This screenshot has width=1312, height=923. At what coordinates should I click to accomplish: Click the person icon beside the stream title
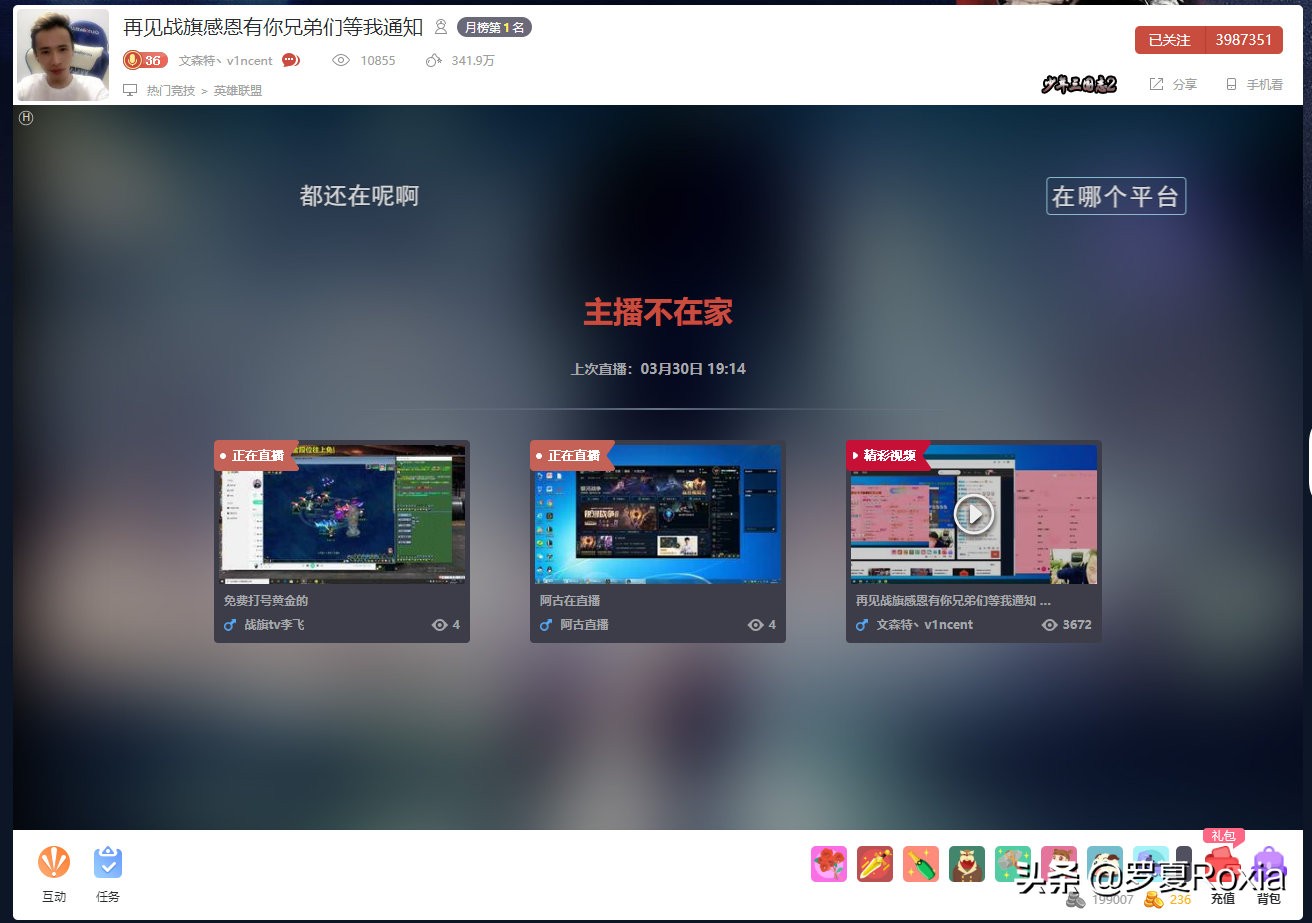440,27
